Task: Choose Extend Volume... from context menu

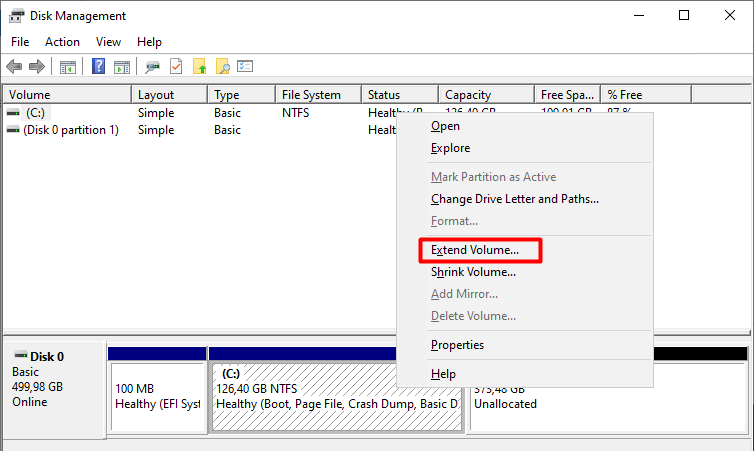Action: coord(475,249)
